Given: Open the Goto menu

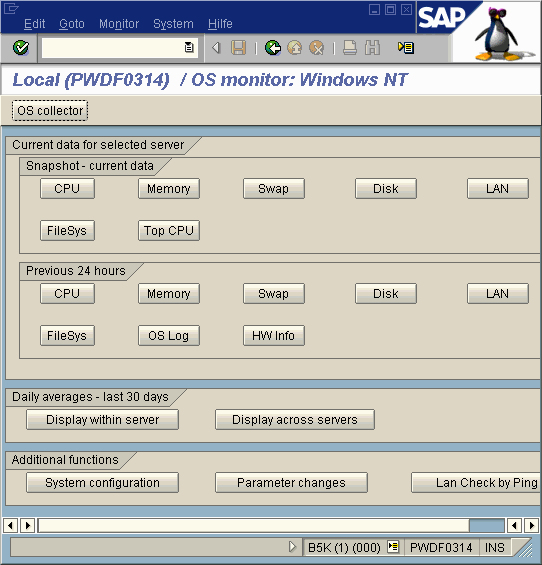Looking at the screenshot, I should click(72, 24).
